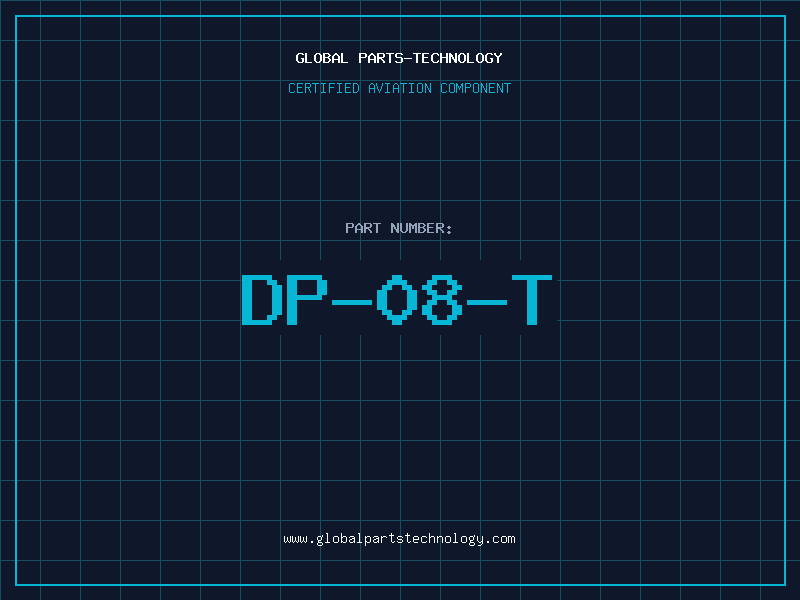This screenshot has width=800, height=600.
Task: Click the large letter P in part number
Action: coord(307,300)
